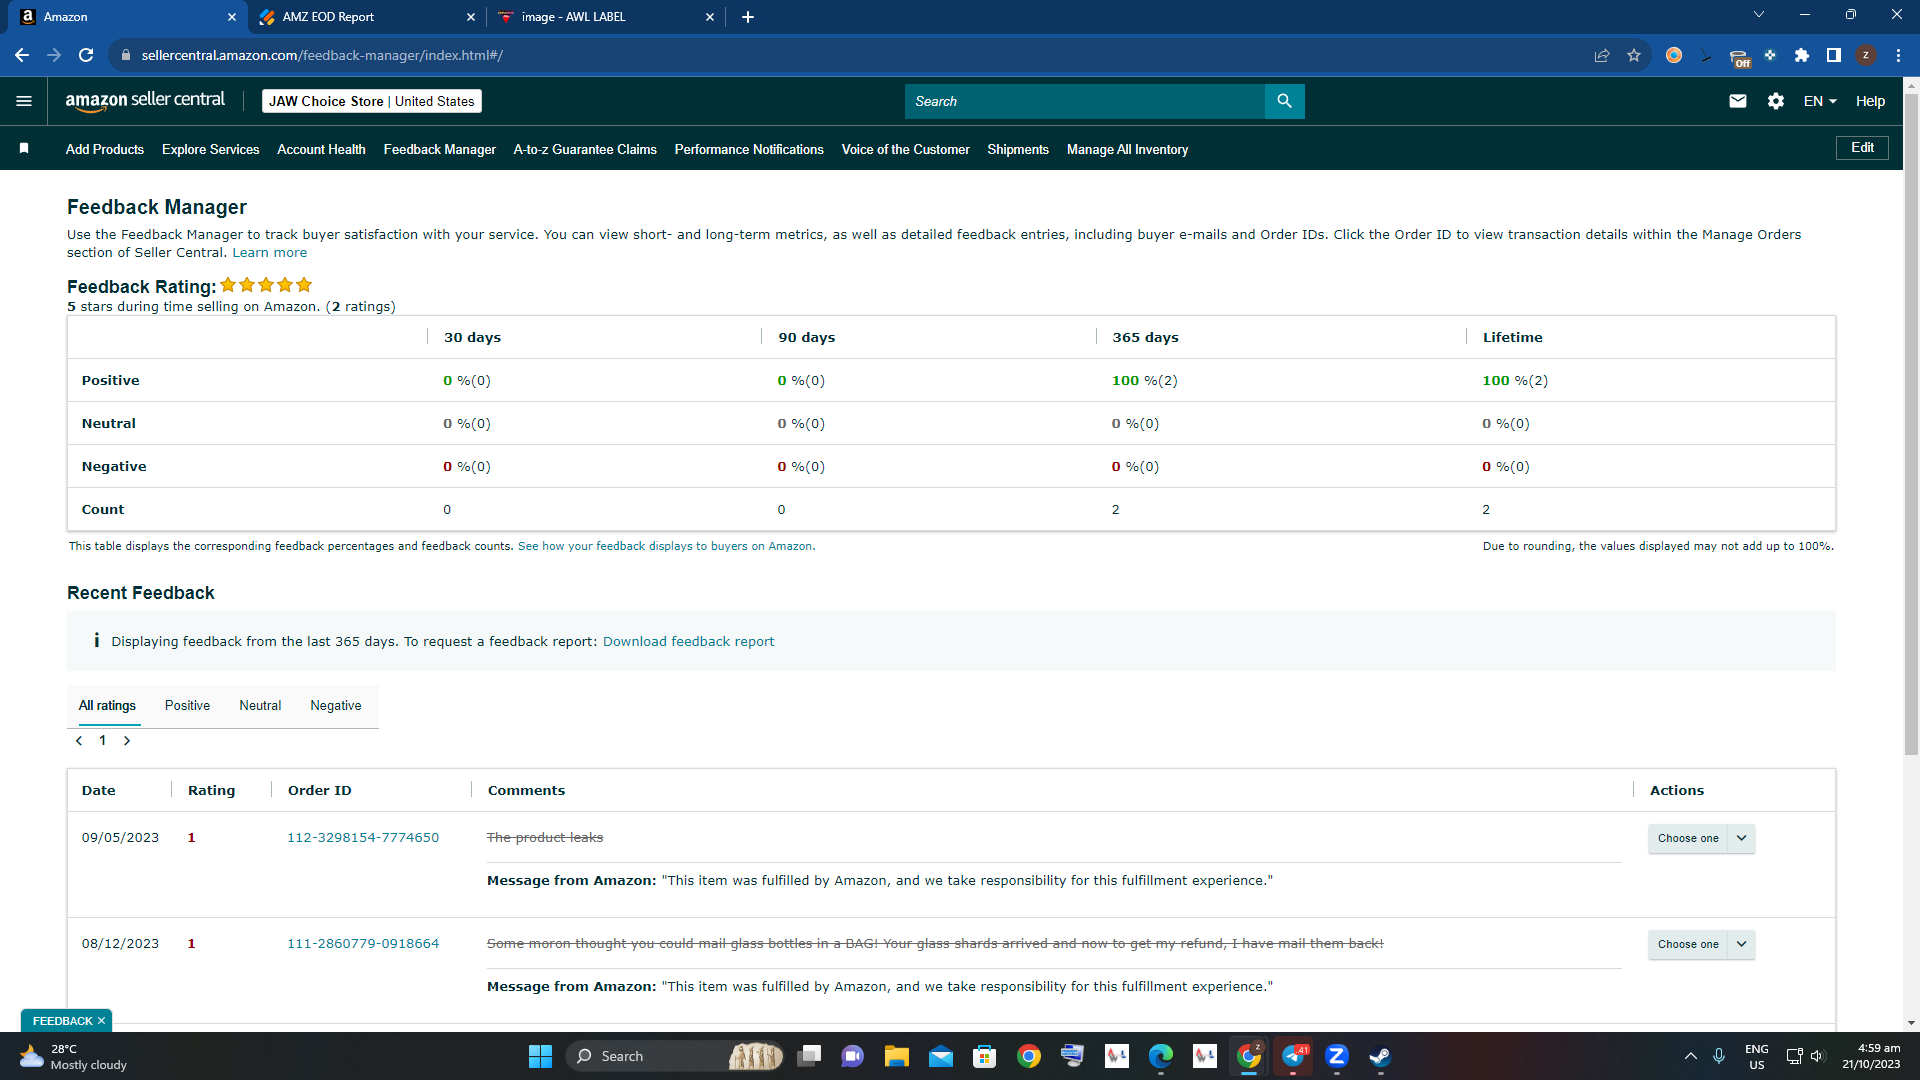The height and width of the screenshot is (1080, 1920).
Task: Open A-to-z Guarantee Claims page
Action: tap(585, 149)
